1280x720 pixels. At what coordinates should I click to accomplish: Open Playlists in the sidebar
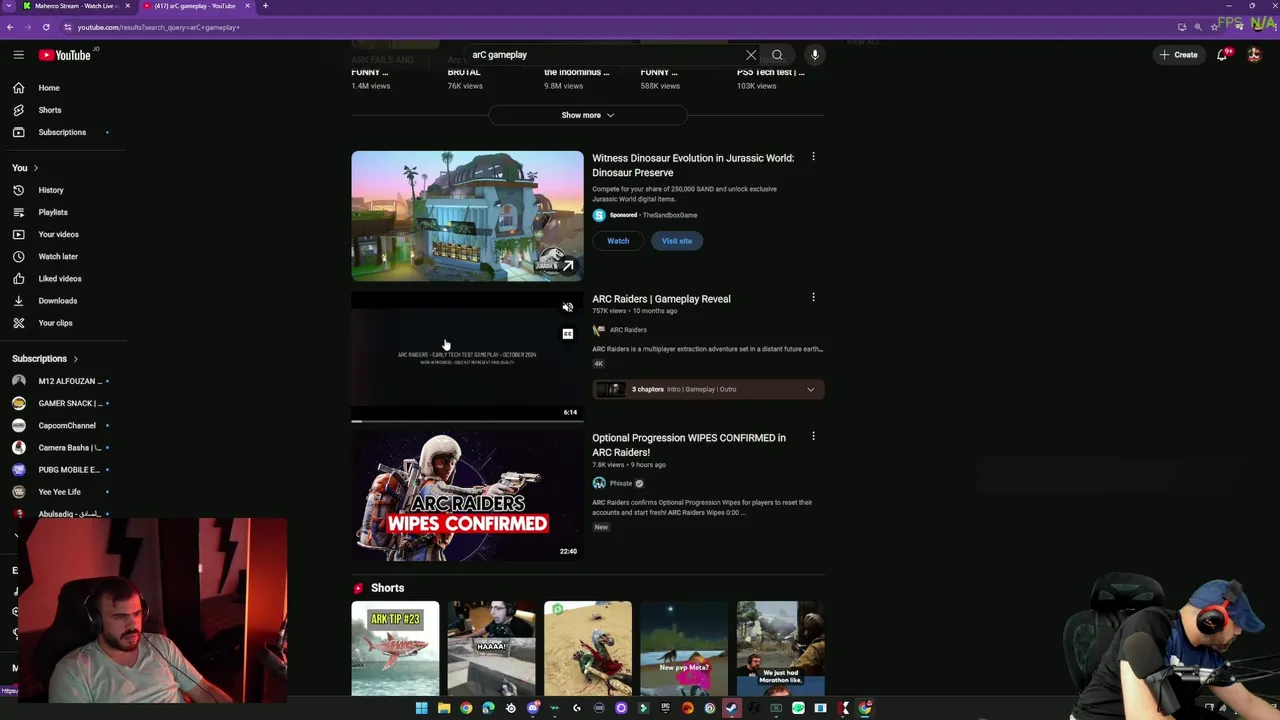click(x=52, y=212)
